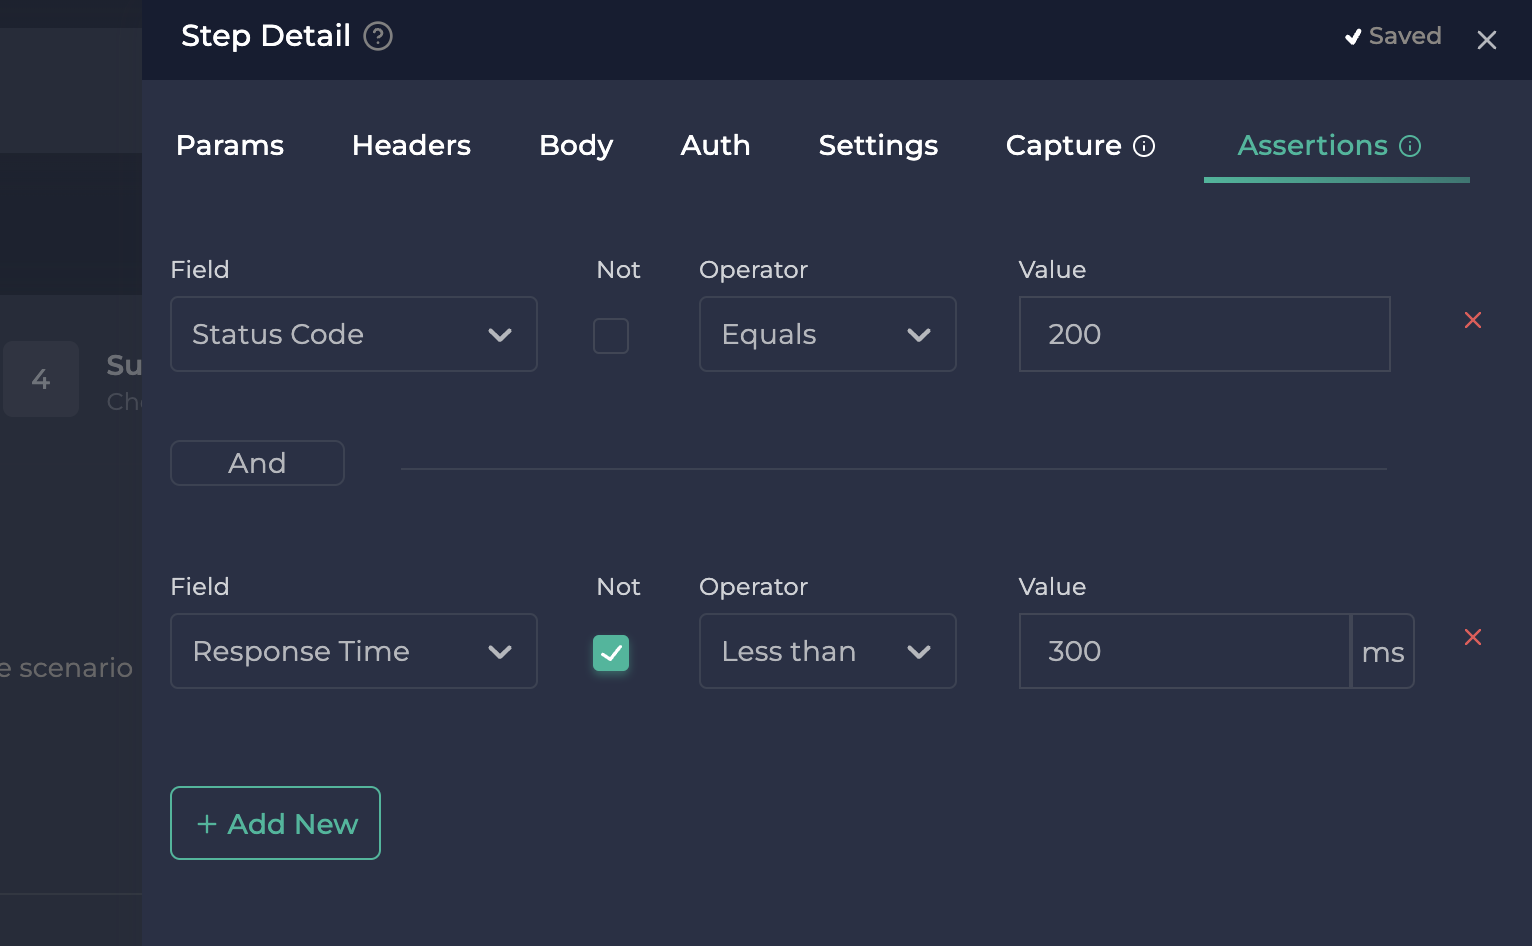Screen dimensions: 1532x946
Task: Click the Capture tab info icon
Action: coord(1144,146)
